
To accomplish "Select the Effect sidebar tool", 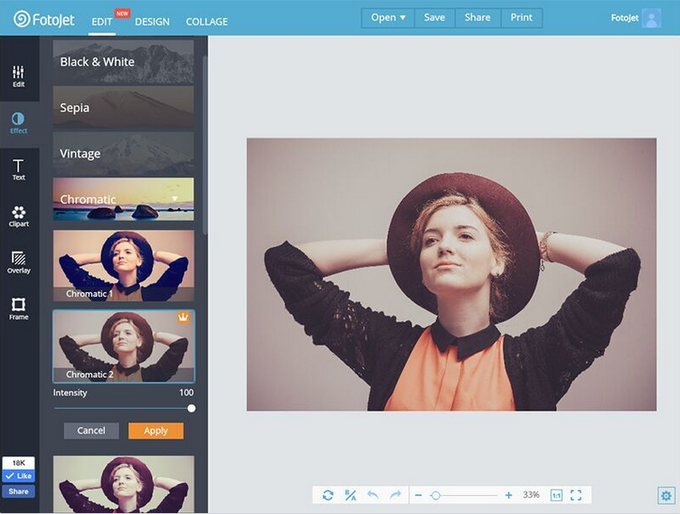I will 19,123.
